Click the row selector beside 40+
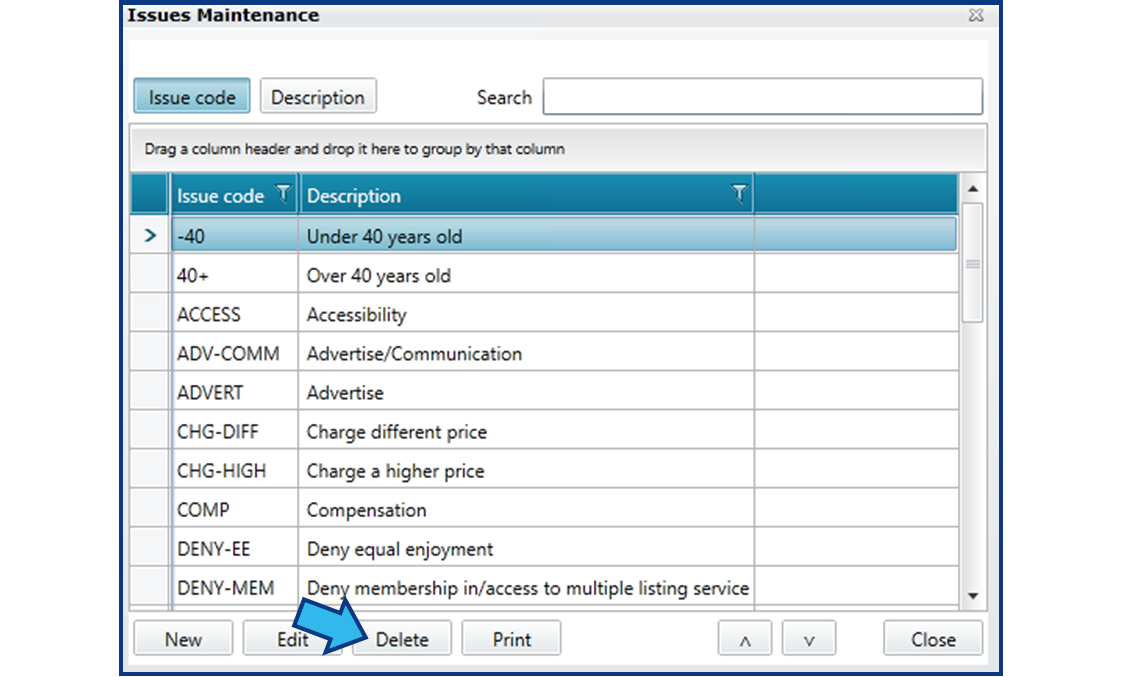 click(x=150, y=275)
